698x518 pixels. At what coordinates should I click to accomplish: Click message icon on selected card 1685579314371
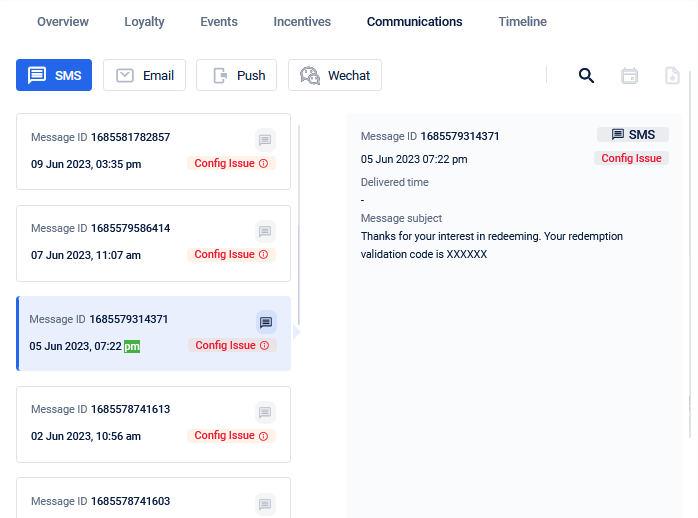[266, 322]
